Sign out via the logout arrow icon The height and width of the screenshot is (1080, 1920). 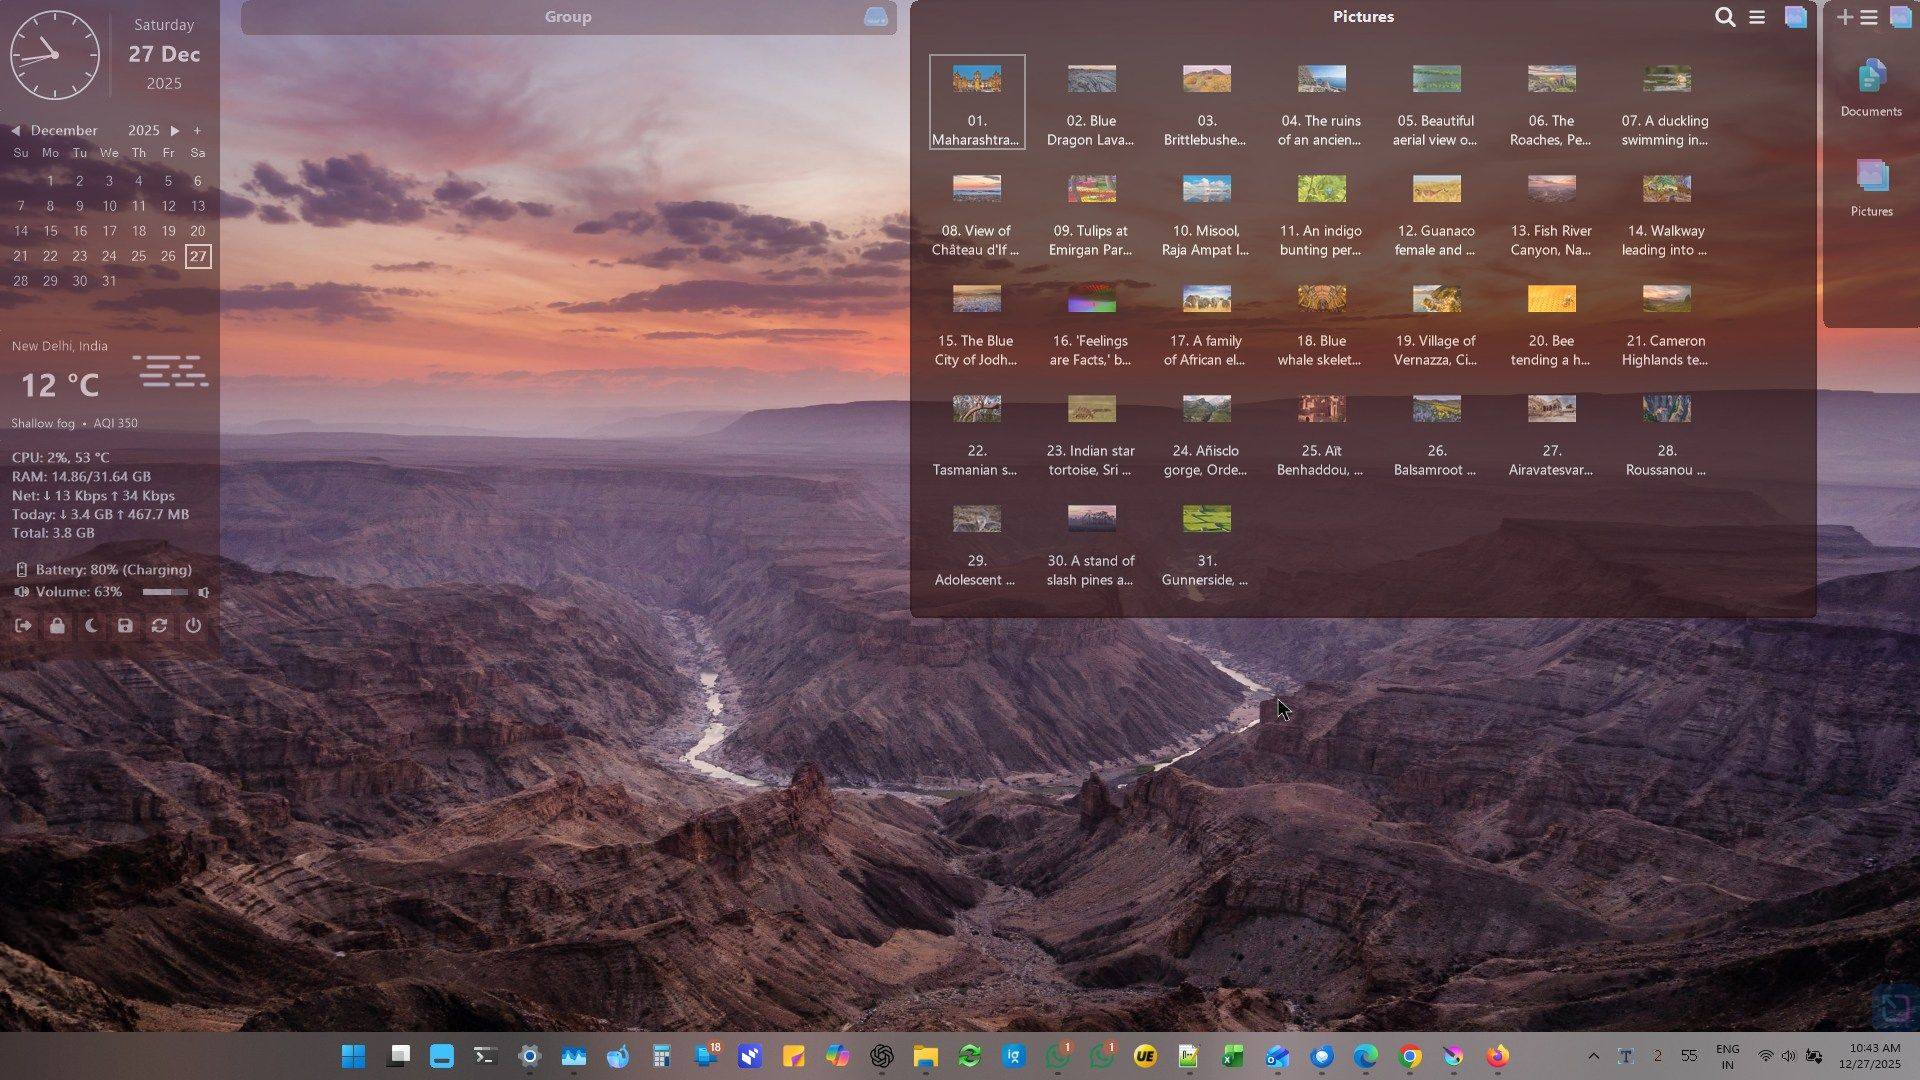23,626
